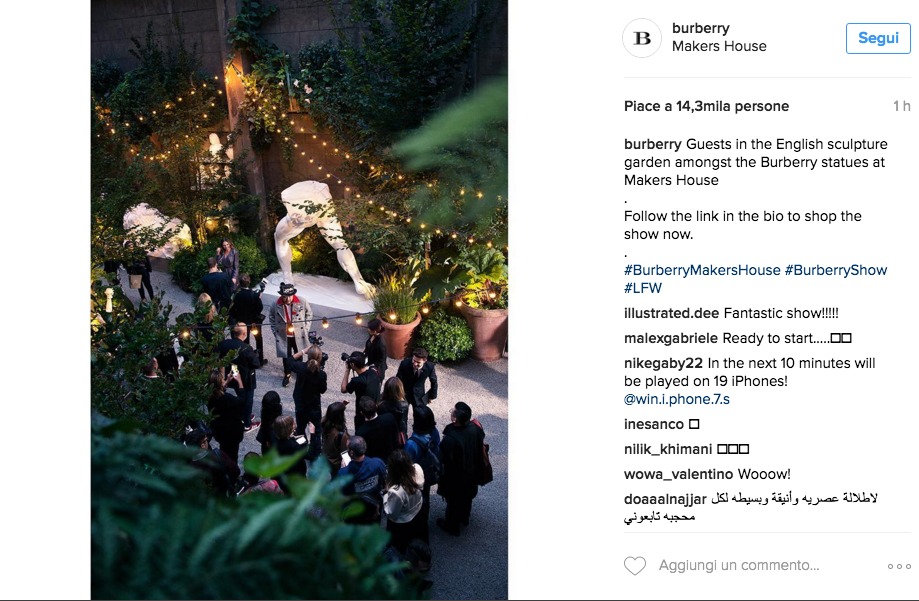This screenshot has width=919, height=601.
Task: Click the @win.i.phone.7.s mention
Action: [x=677, y=400]
